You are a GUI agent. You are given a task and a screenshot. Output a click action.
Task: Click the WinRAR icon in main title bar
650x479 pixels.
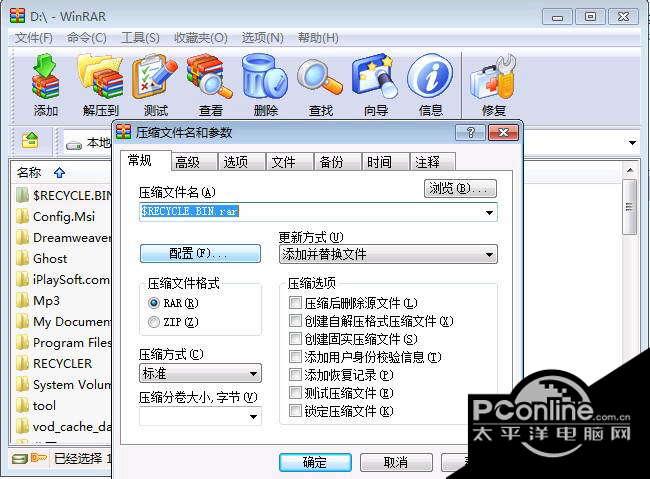17,15
